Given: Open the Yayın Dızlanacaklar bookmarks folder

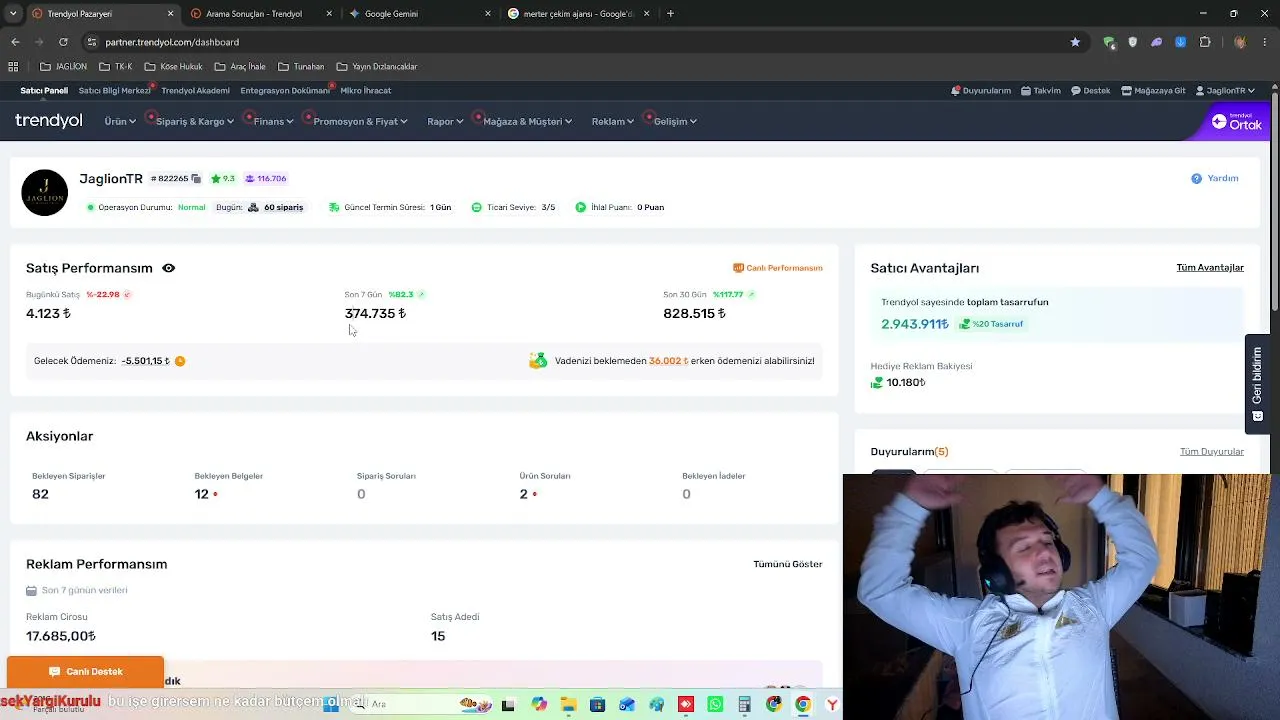Looking at the screenshot, I should [x=377, y=67].
